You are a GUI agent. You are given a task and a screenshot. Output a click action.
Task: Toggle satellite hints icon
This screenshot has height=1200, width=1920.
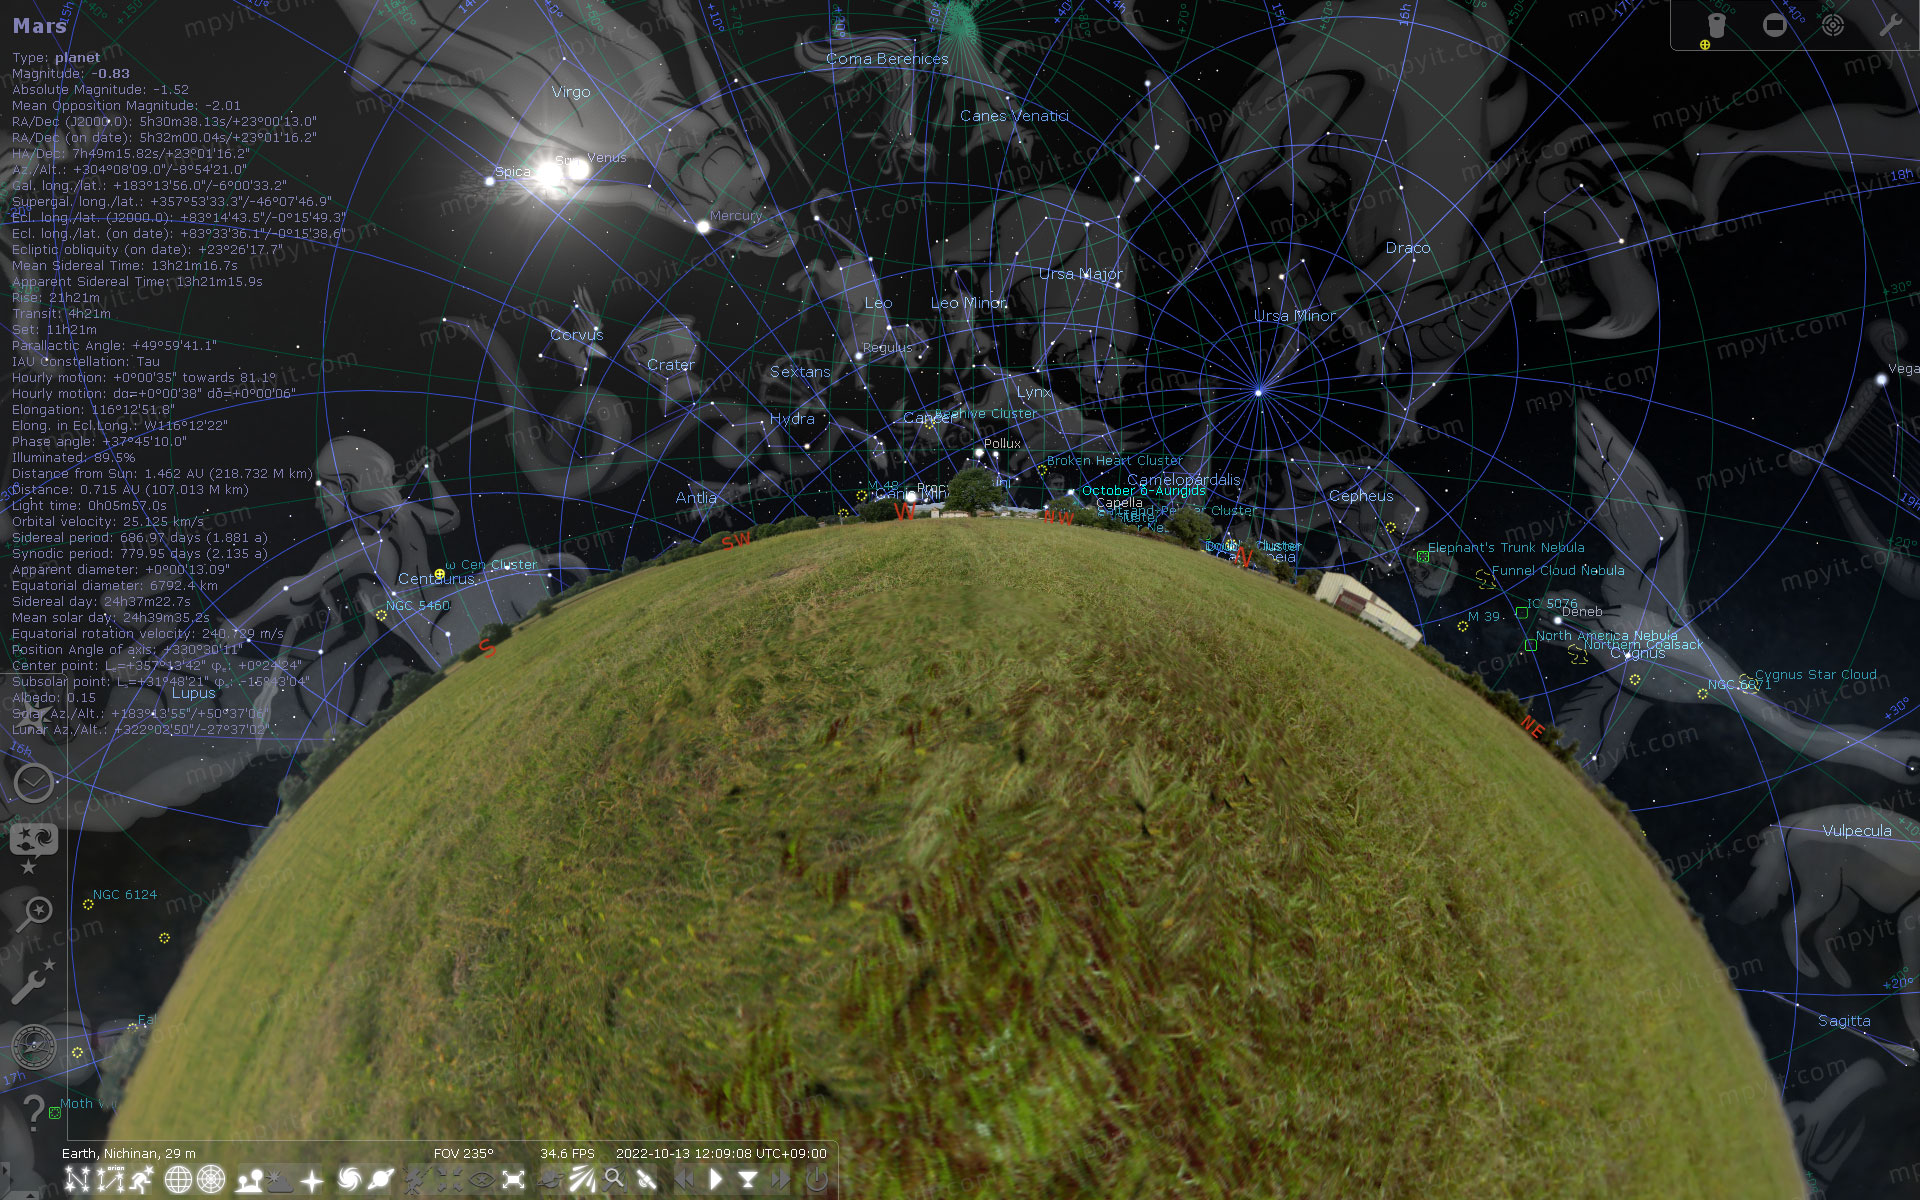click(647, 1179)
